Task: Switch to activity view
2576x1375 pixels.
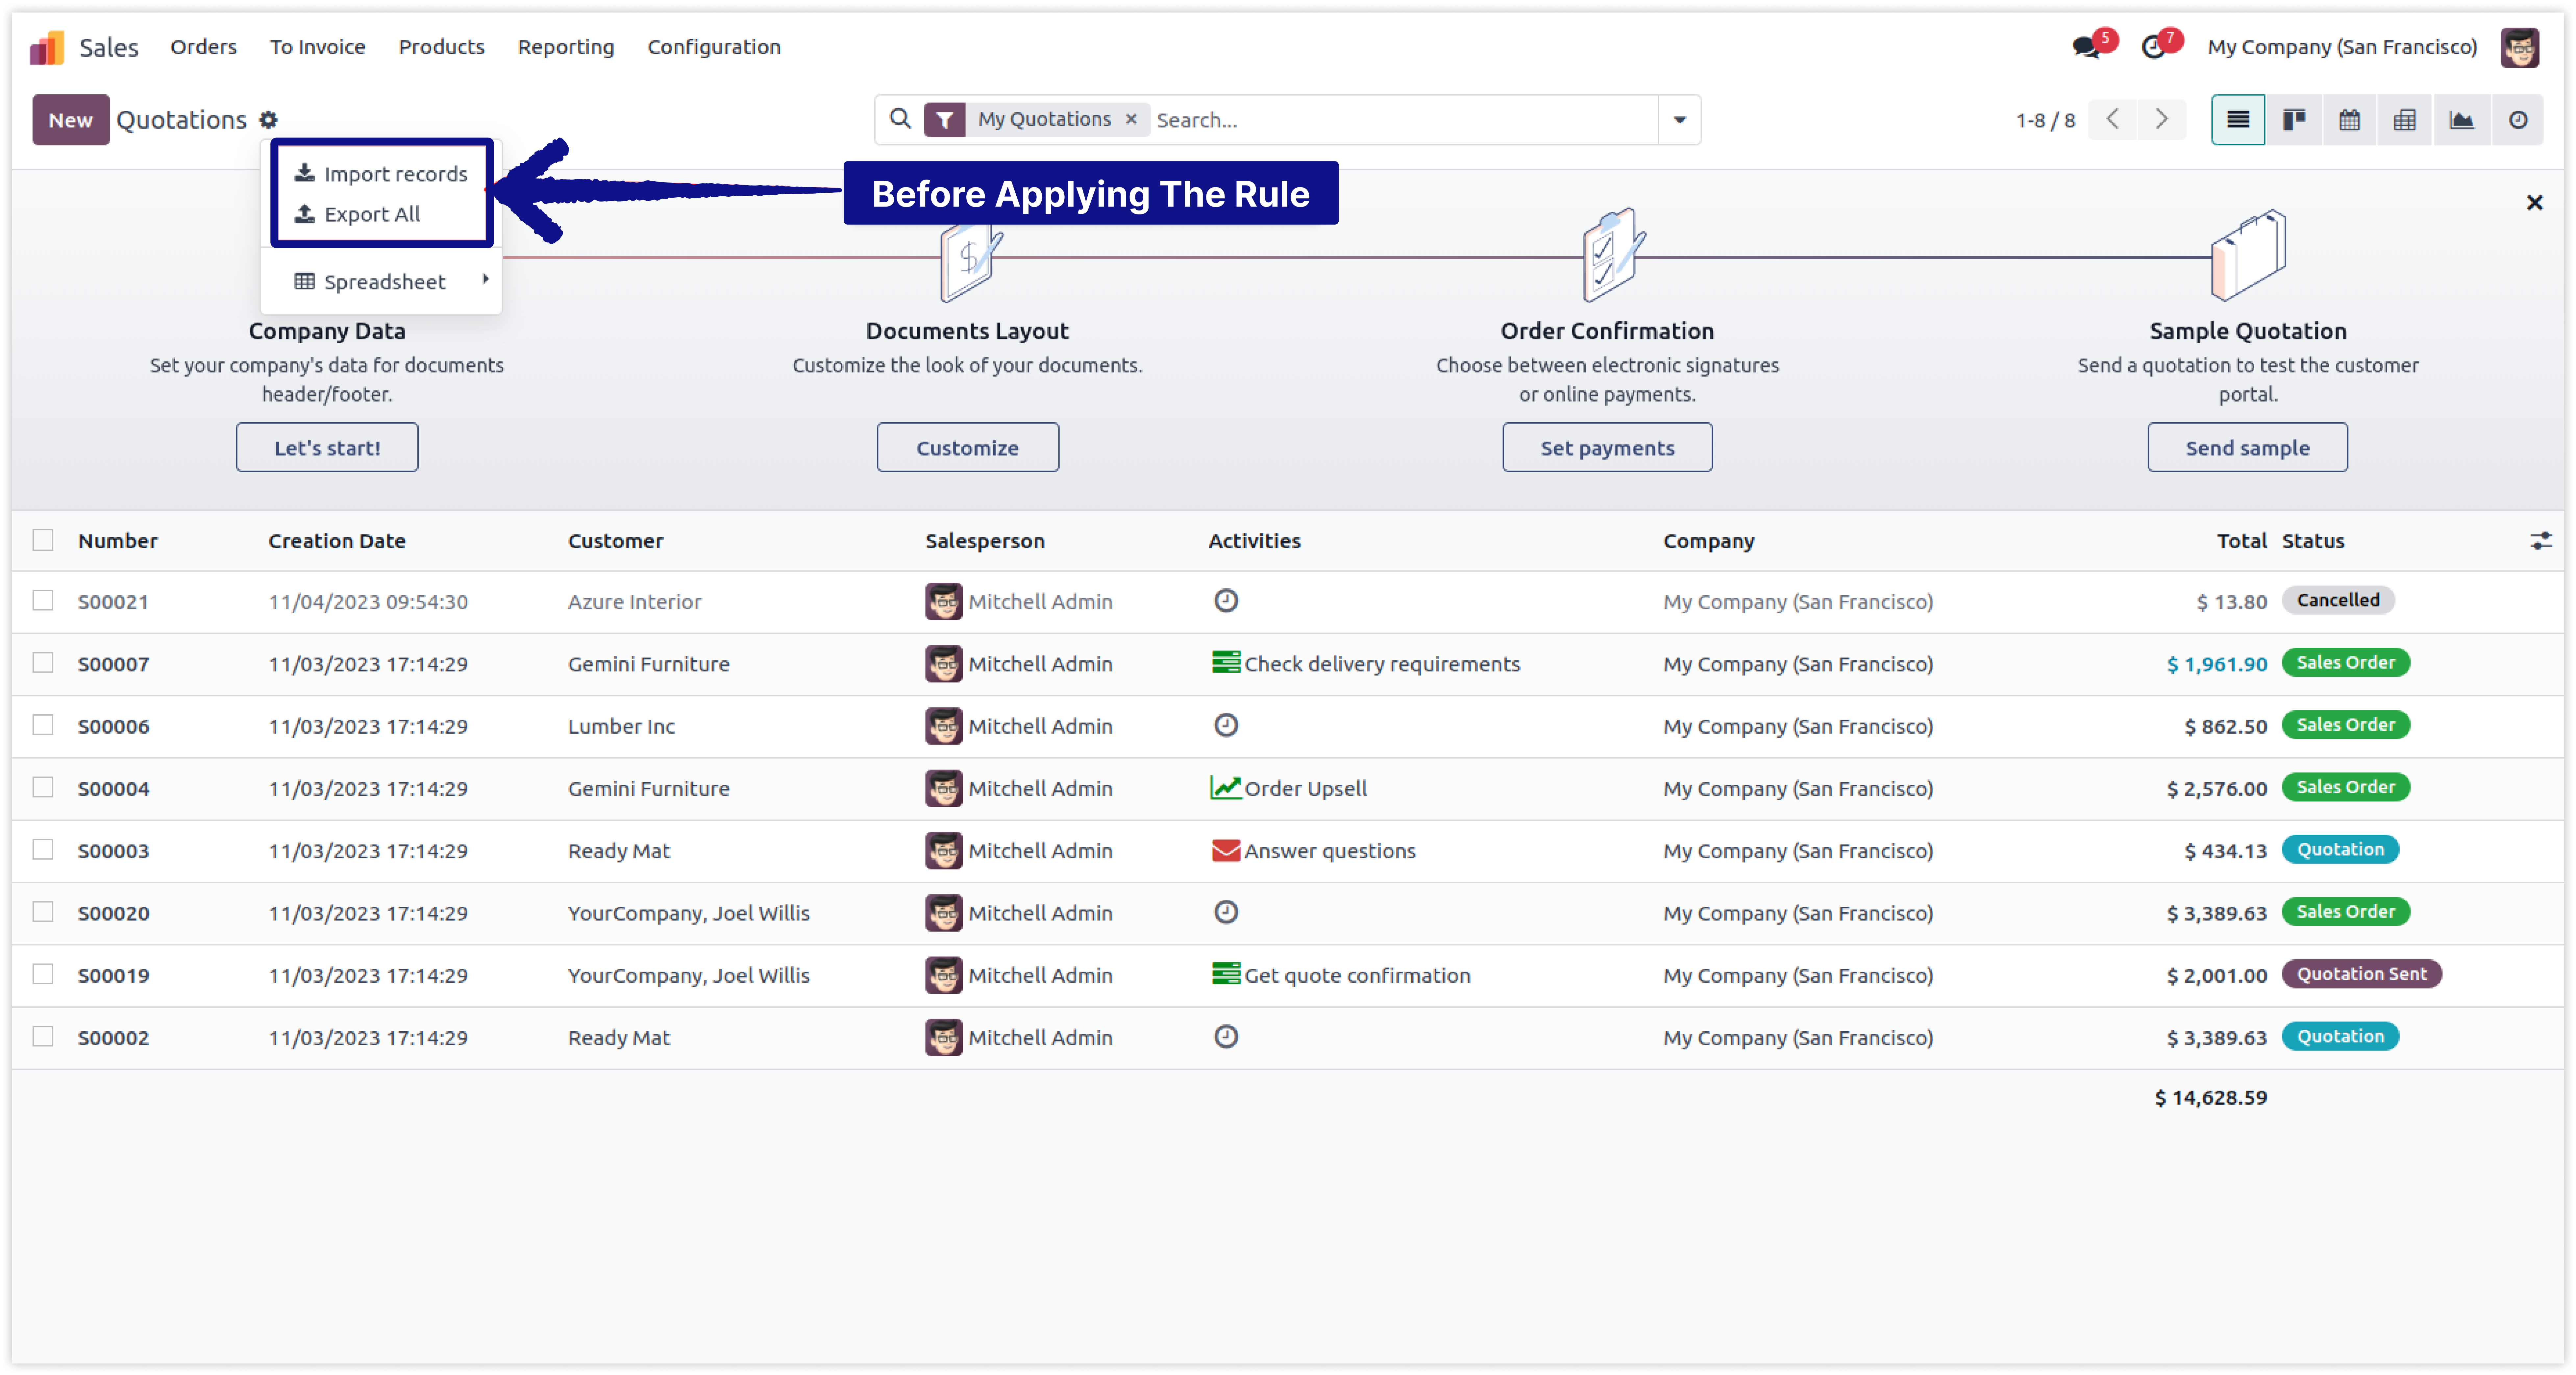Action: point(2518,120)
